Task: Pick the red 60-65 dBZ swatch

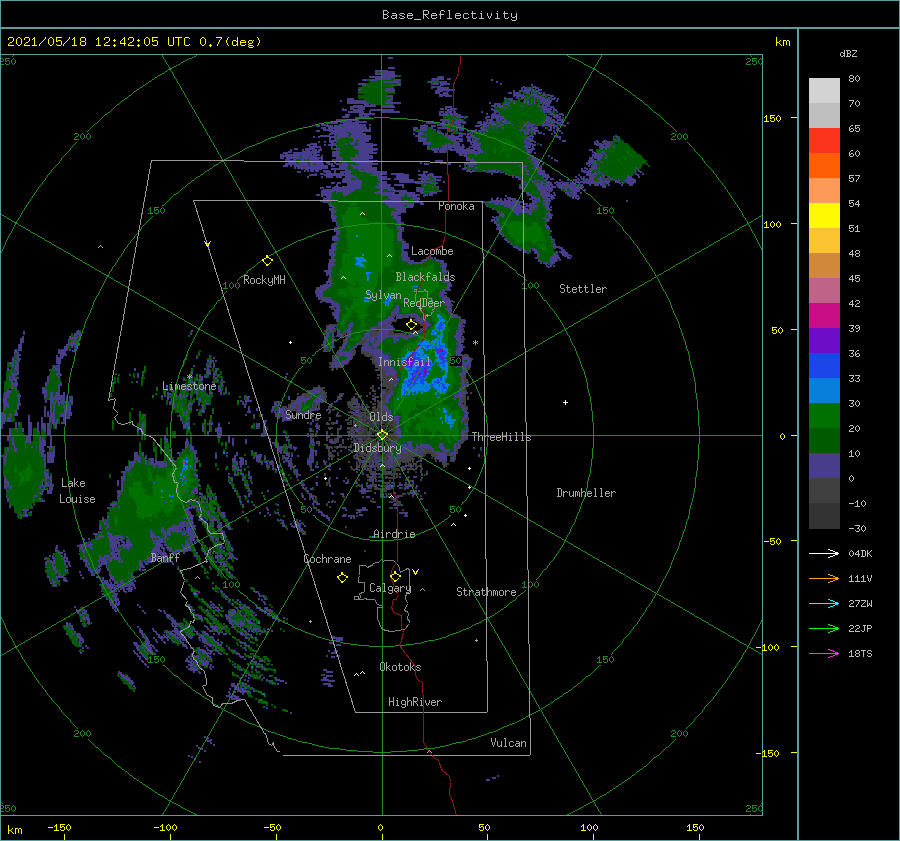Action: tap(824, 141)
